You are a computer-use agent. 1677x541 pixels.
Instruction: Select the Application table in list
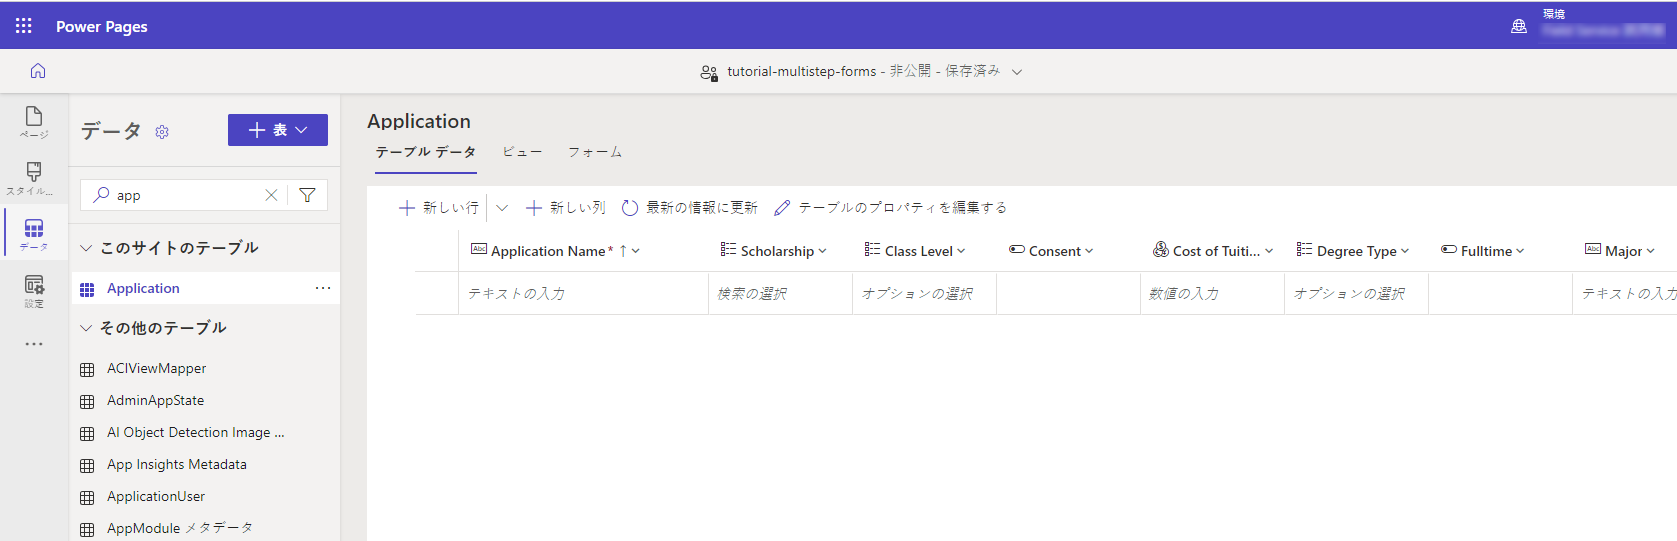(205, 288)
